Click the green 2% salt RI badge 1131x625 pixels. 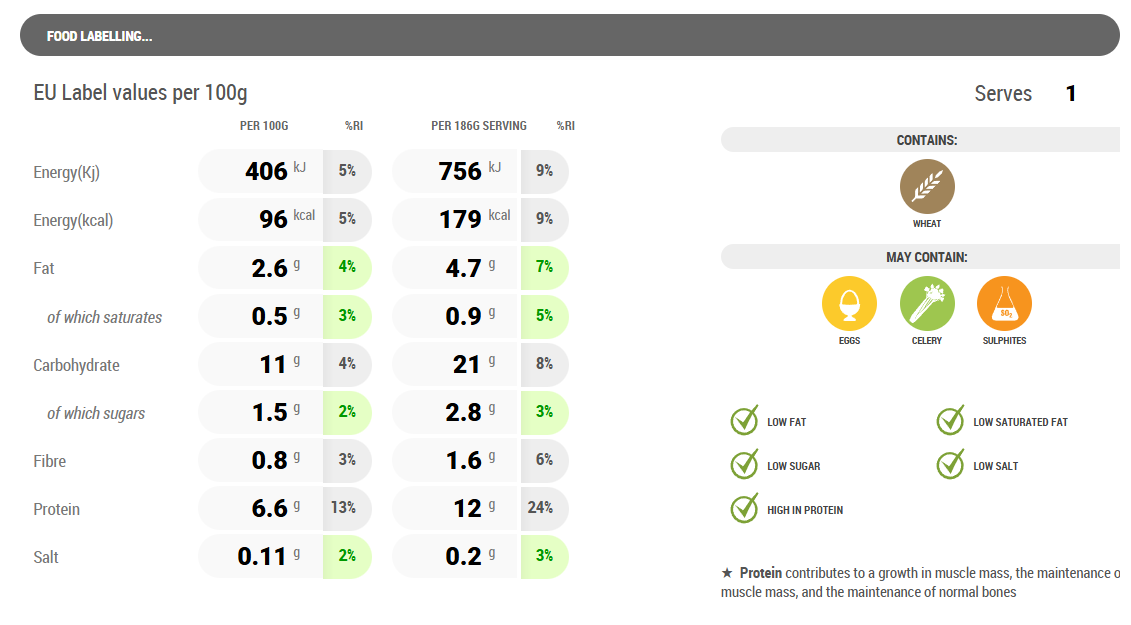[347, 556]
